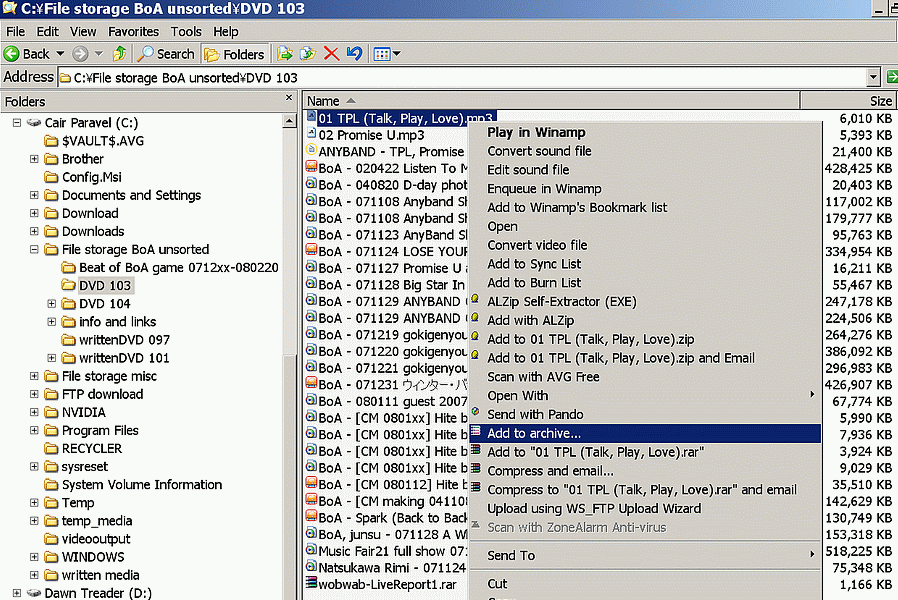Expand the Brother folder
Image resolution: width=898 pixels, height=600 pixels.
pyautogui.click(x=34, y=159)
